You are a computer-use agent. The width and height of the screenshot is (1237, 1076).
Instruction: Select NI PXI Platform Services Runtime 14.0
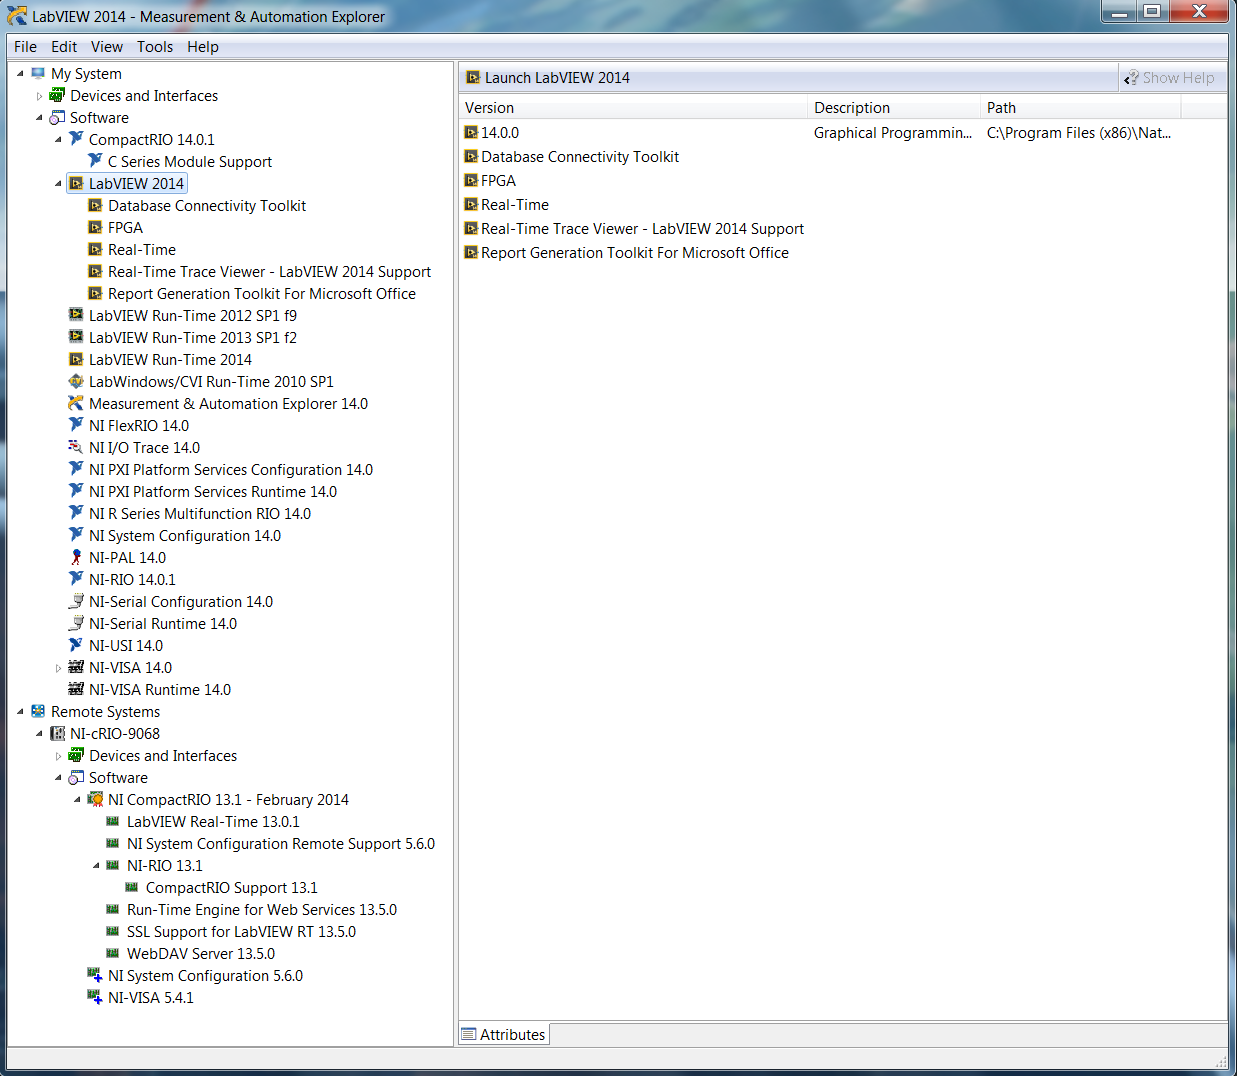(x=213, y=491)
